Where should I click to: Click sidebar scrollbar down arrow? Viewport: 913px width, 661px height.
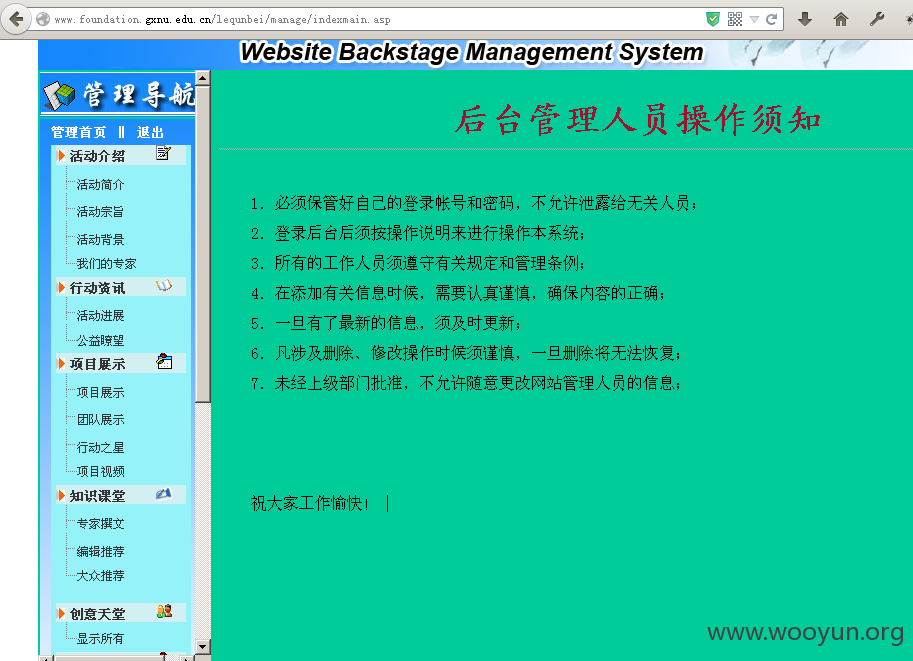[203, 646]
